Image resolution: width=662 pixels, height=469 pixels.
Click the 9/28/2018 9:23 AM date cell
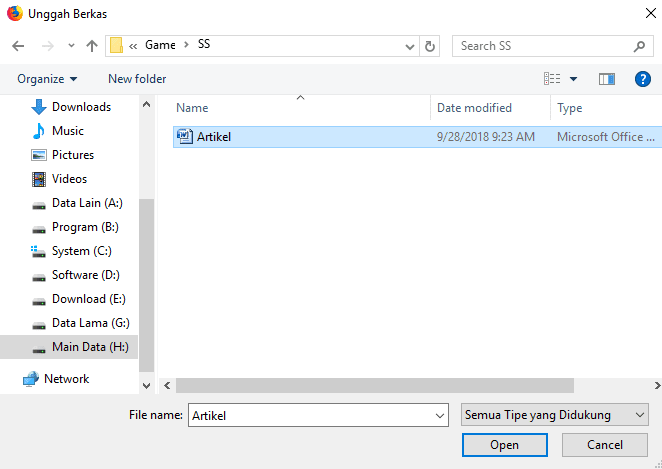[486, 137]
